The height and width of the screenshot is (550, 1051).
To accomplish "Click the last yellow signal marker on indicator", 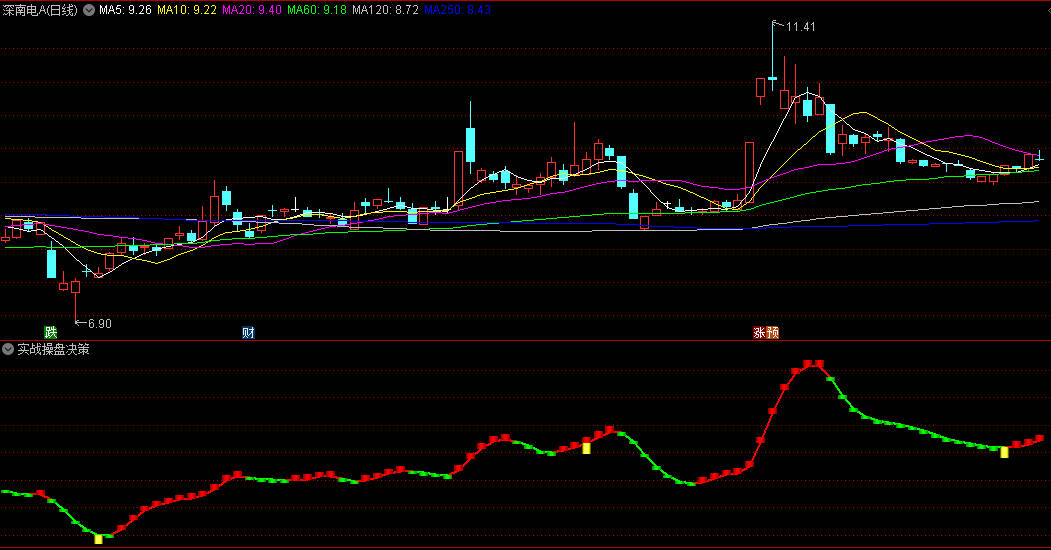I will (x=1004, y=453).
